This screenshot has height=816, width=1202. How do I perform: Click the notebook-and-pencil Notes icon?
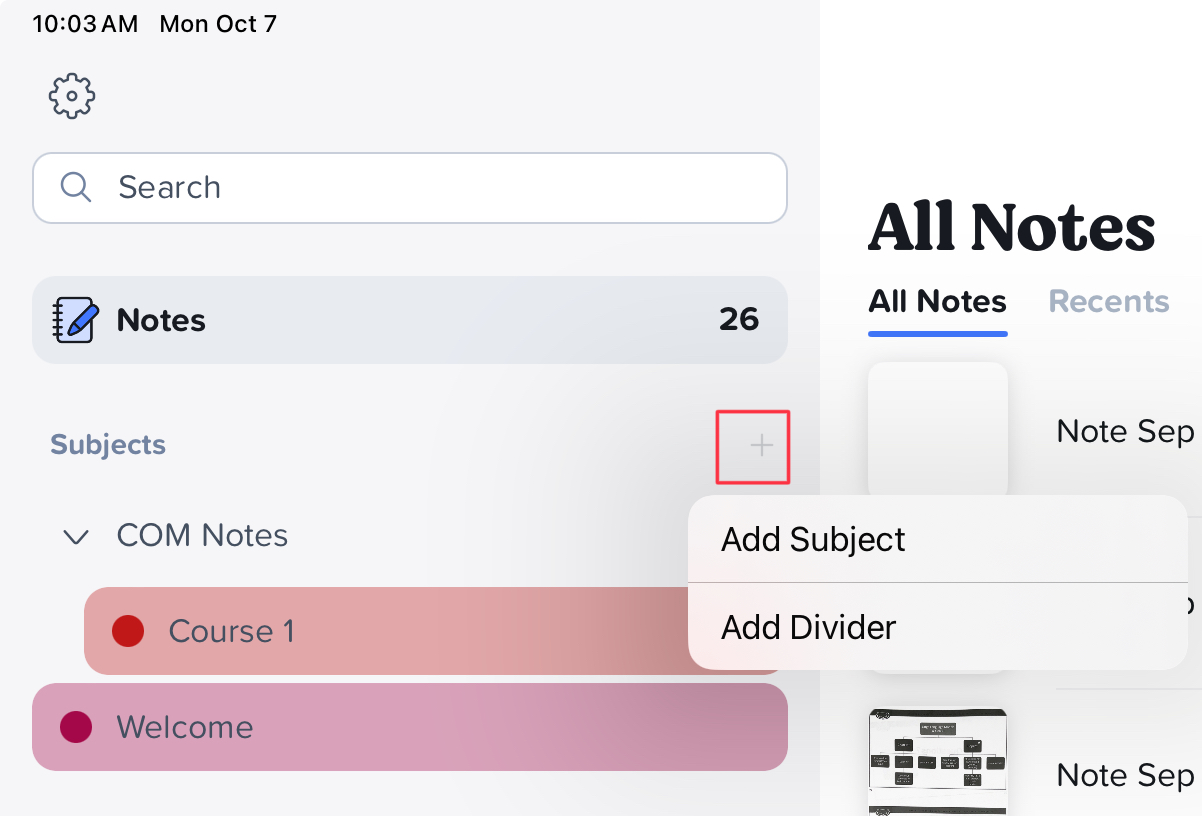(76, 320)
